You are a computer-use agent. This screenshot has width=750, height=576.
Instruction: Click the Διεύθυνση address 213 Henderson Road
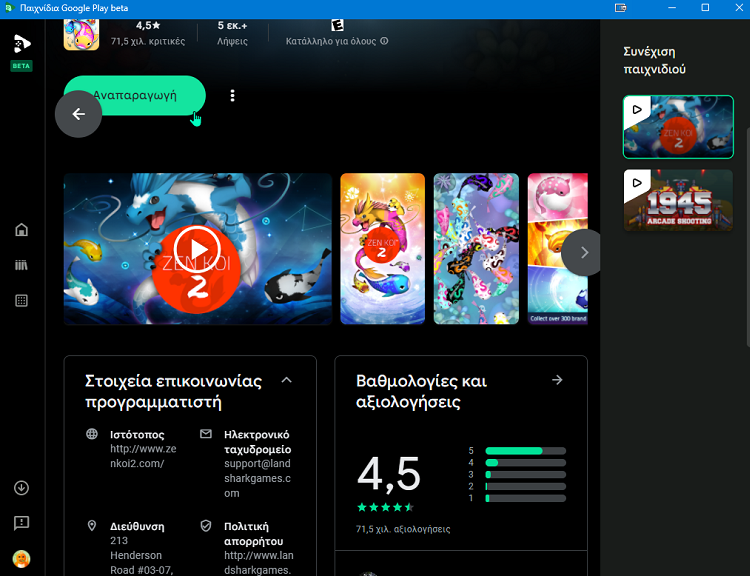(x=142, y=555)
